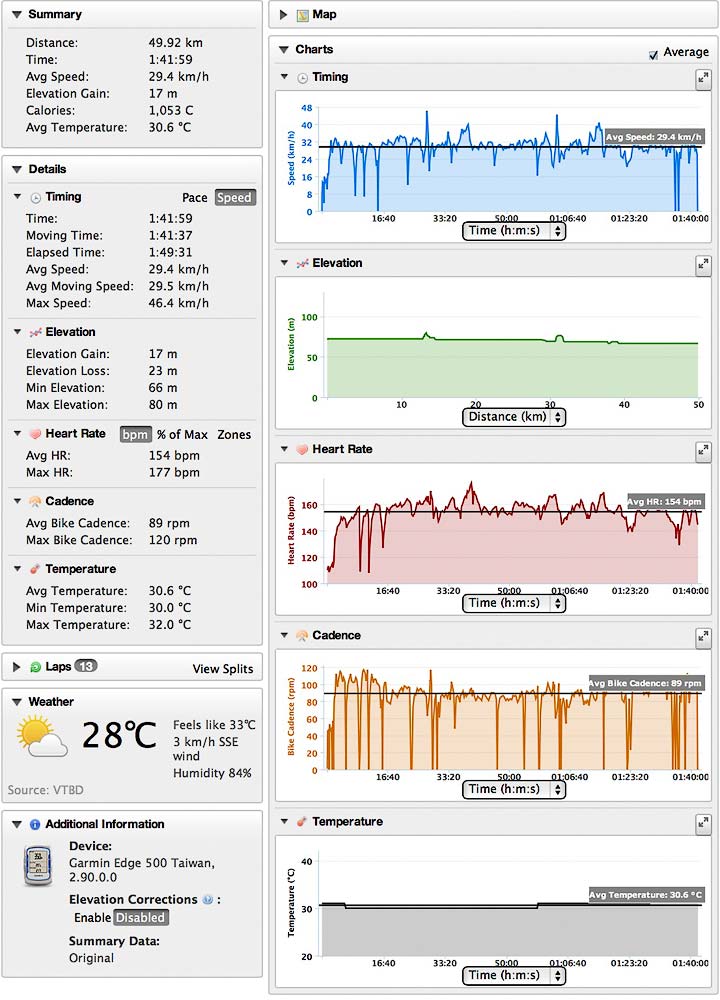Screen dimensions: 720x1000
Task: Click the Avg Speed: 29.4 km/h chart label
Action: coord(654,137)
